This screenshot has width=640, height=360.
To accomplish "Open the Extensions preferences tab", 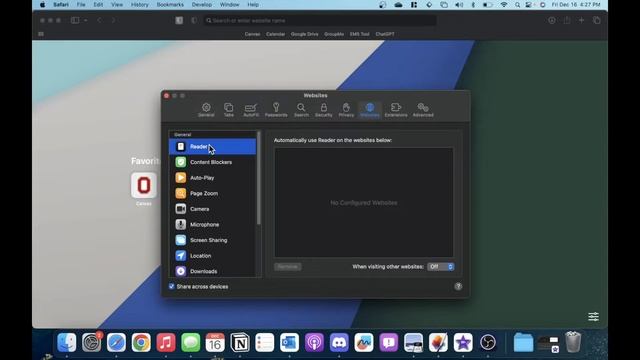I will coord(396,110).
